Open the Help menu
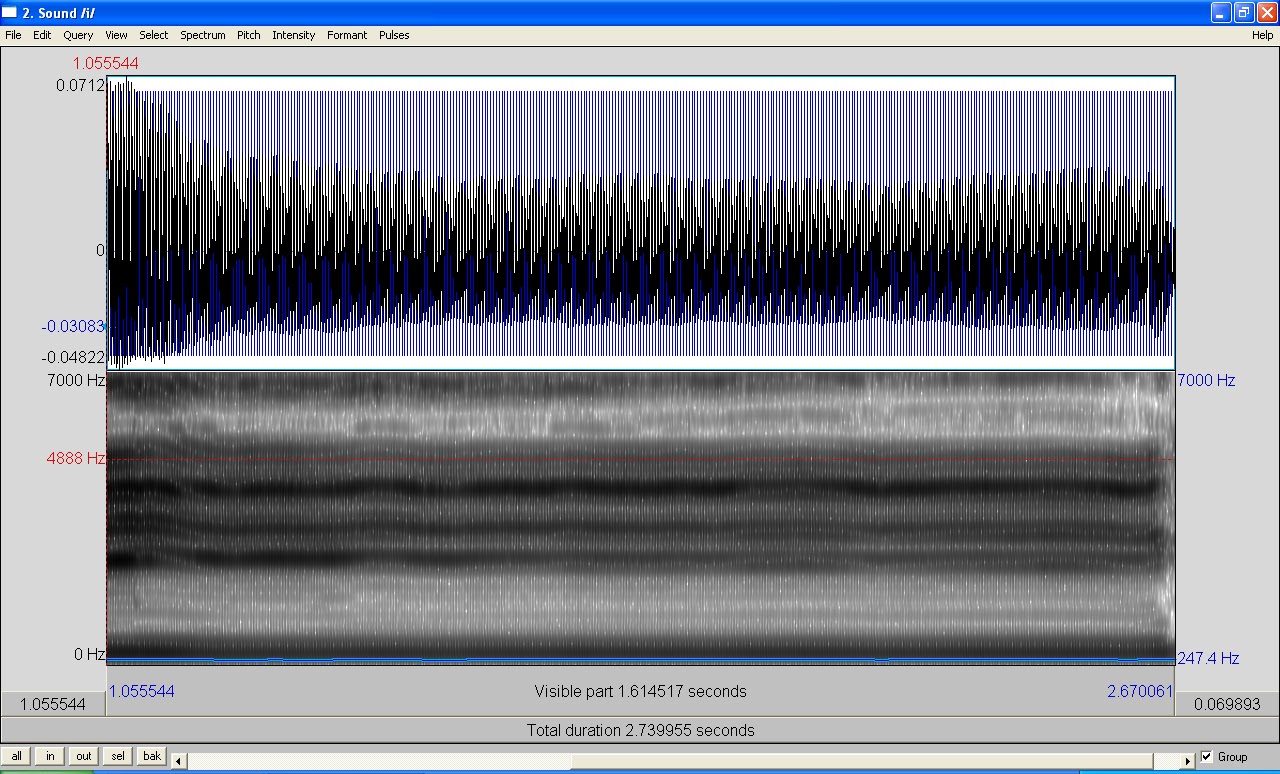This screenshot has width=1280, height=774. click(x=1263, y=35)
